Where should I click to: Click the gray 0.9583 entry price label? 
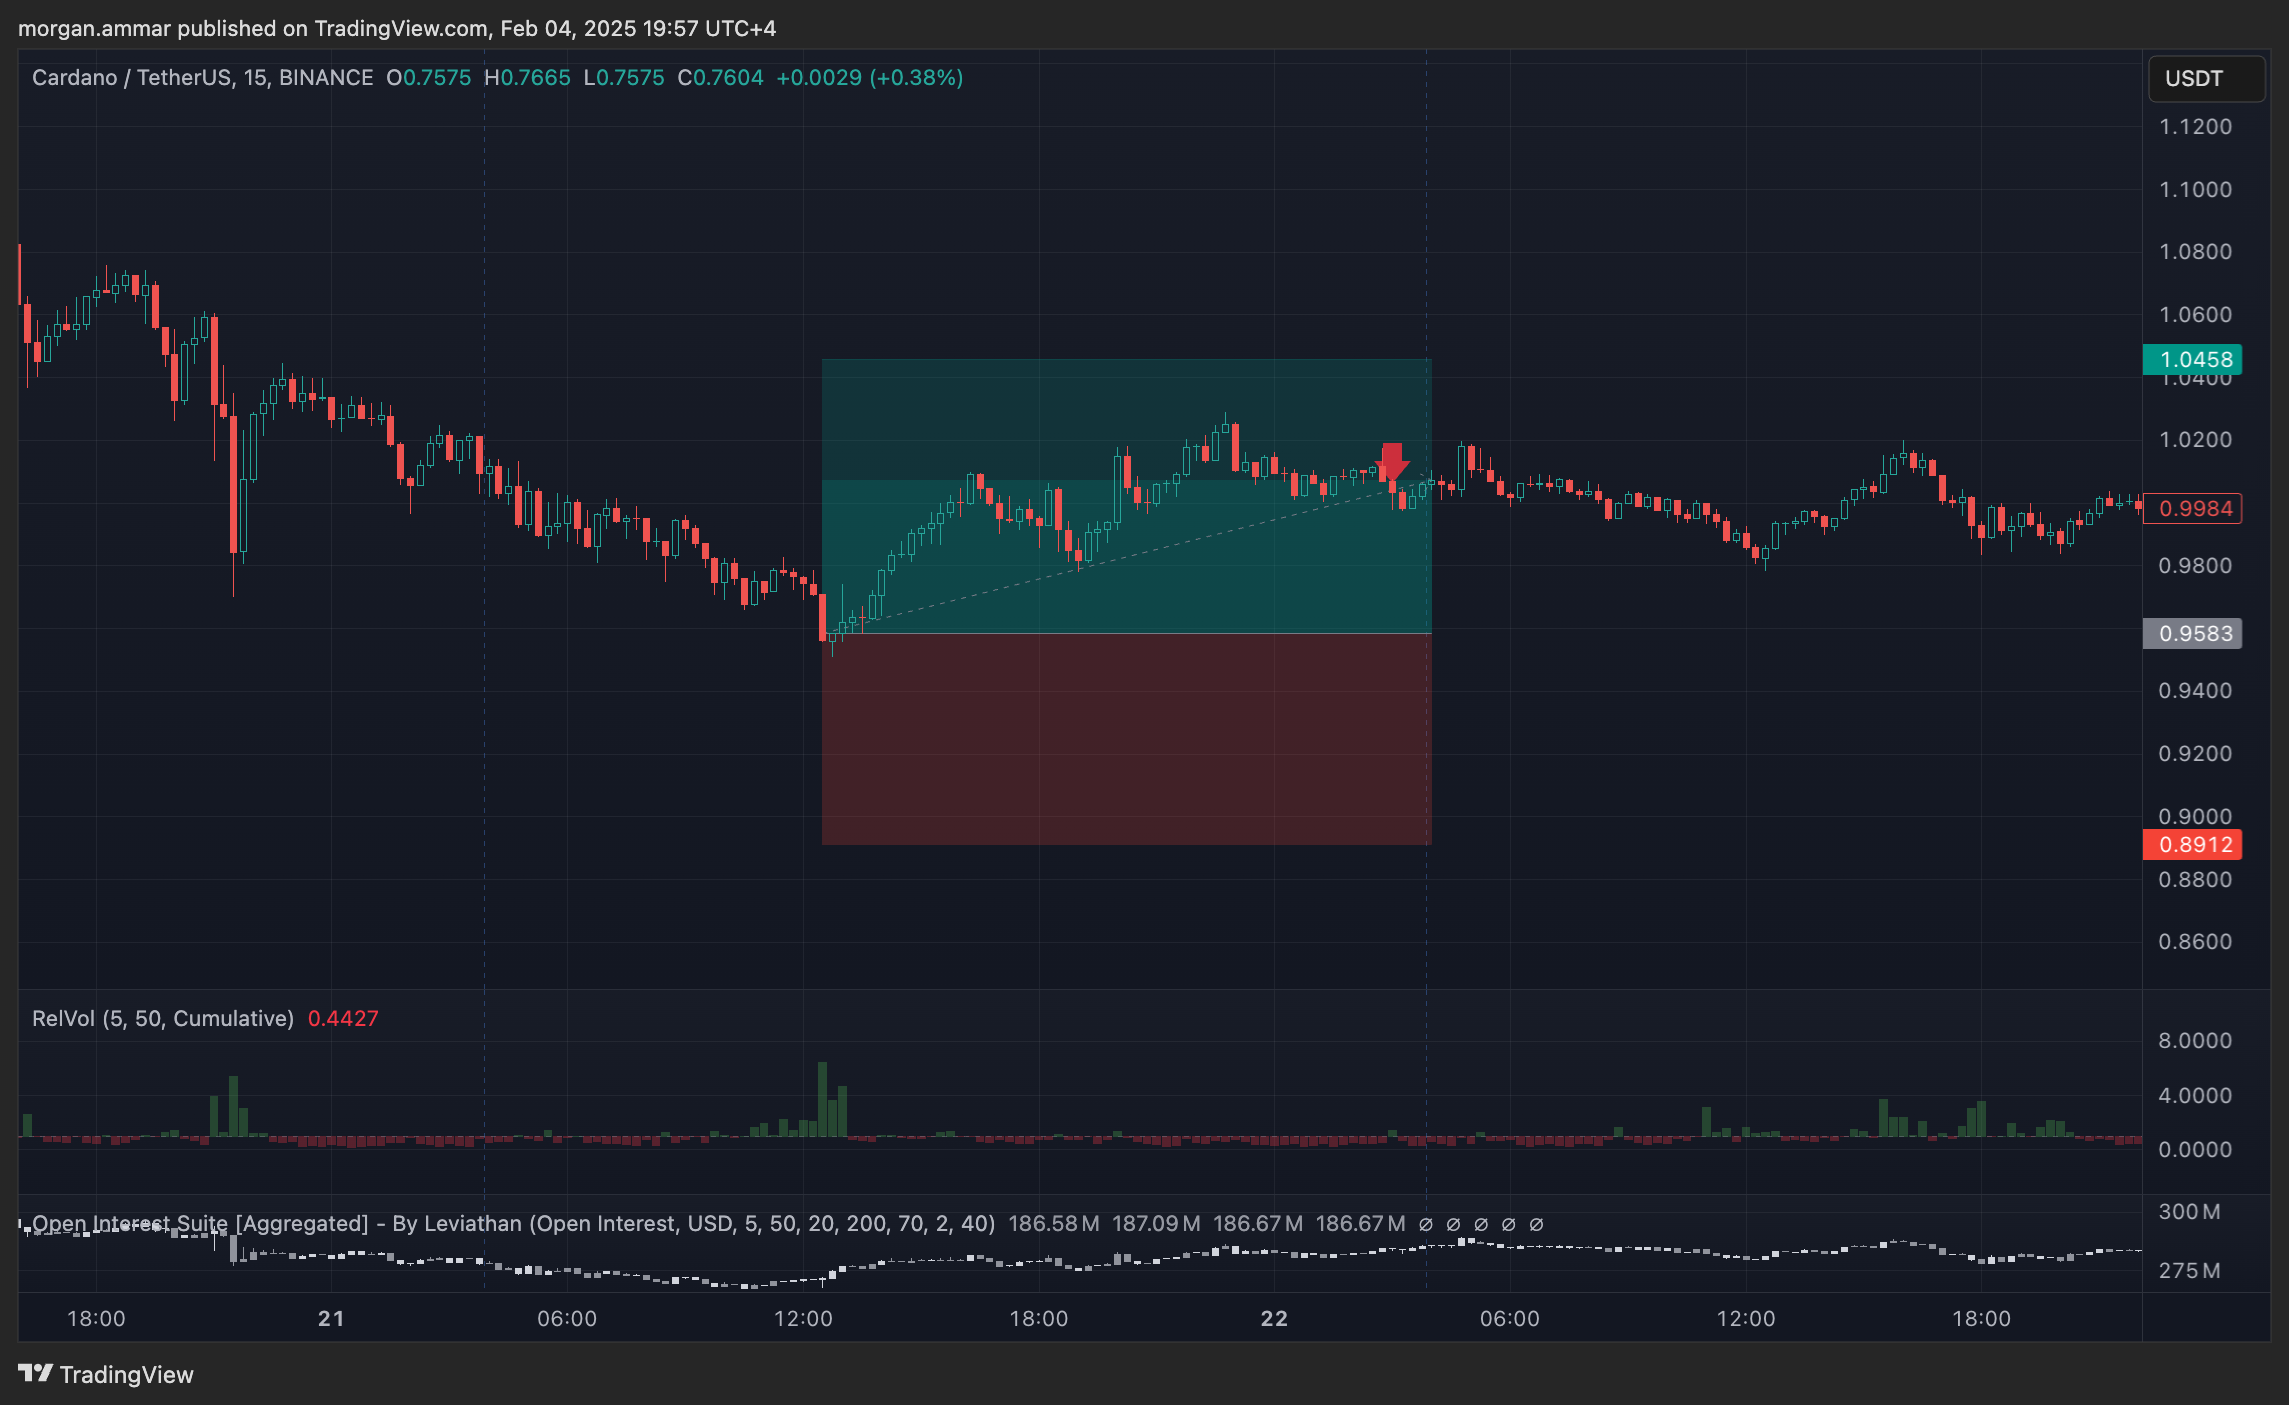tap(2193, 633)
